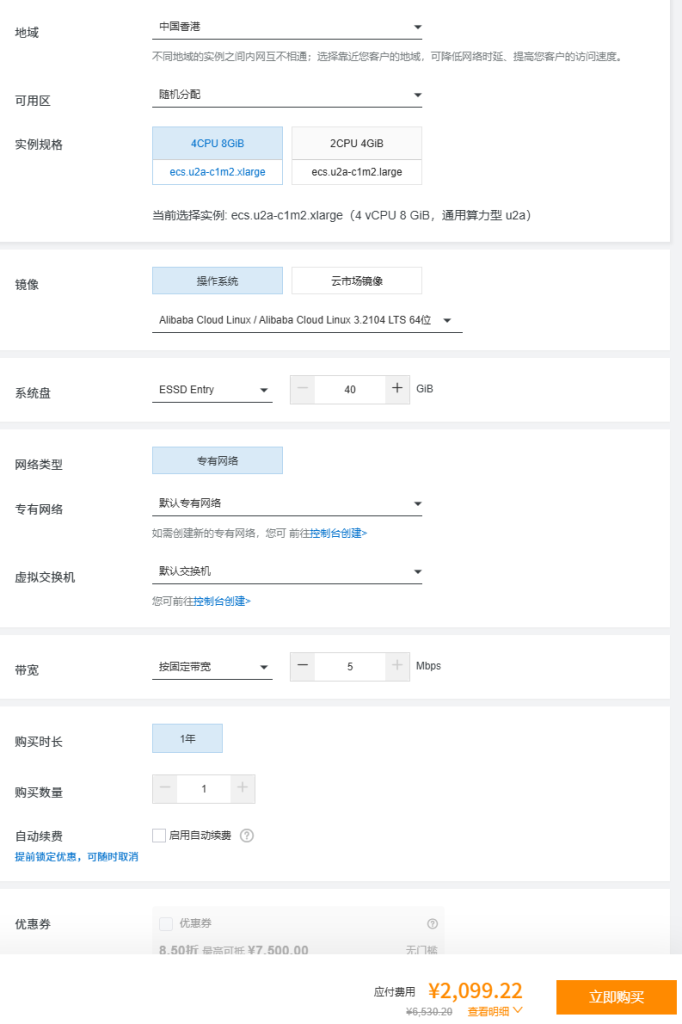The width and height of the screenshot is (682, 1024).
Task: Open 控制台创建 link under 虚拟交换机
Action: tap(222, 601)
